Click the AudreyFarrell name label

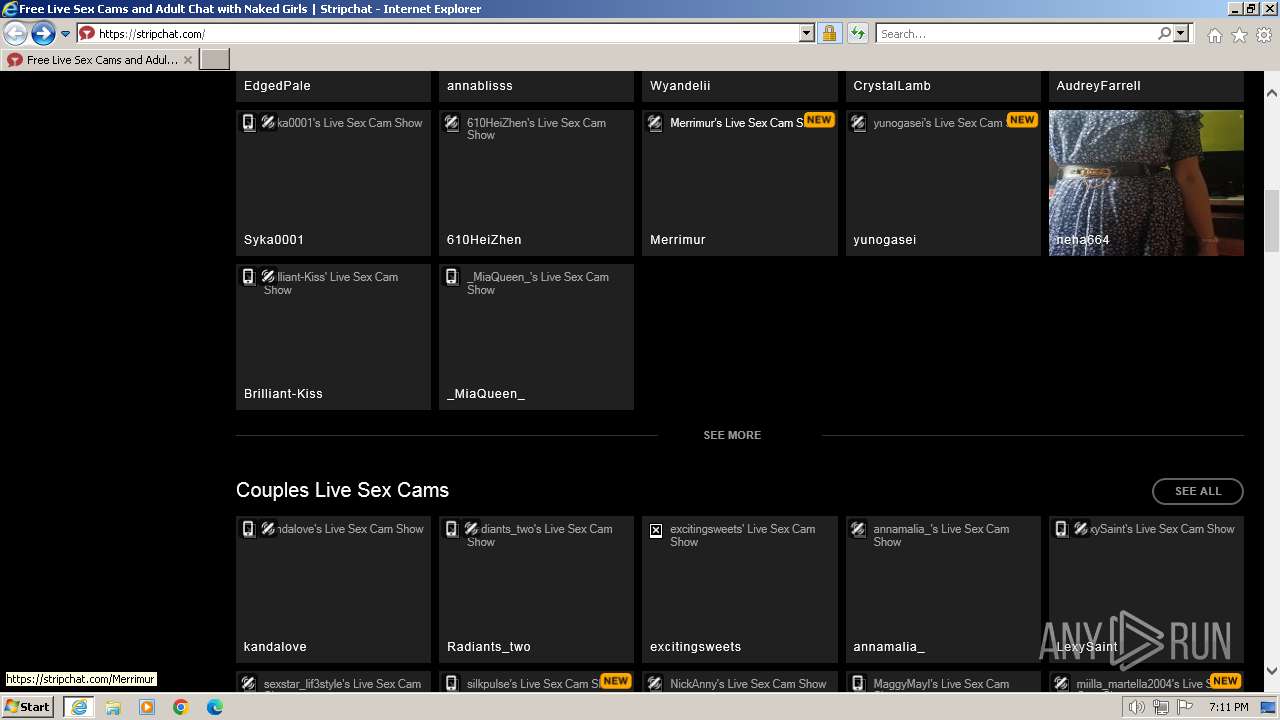point(1098,86)
